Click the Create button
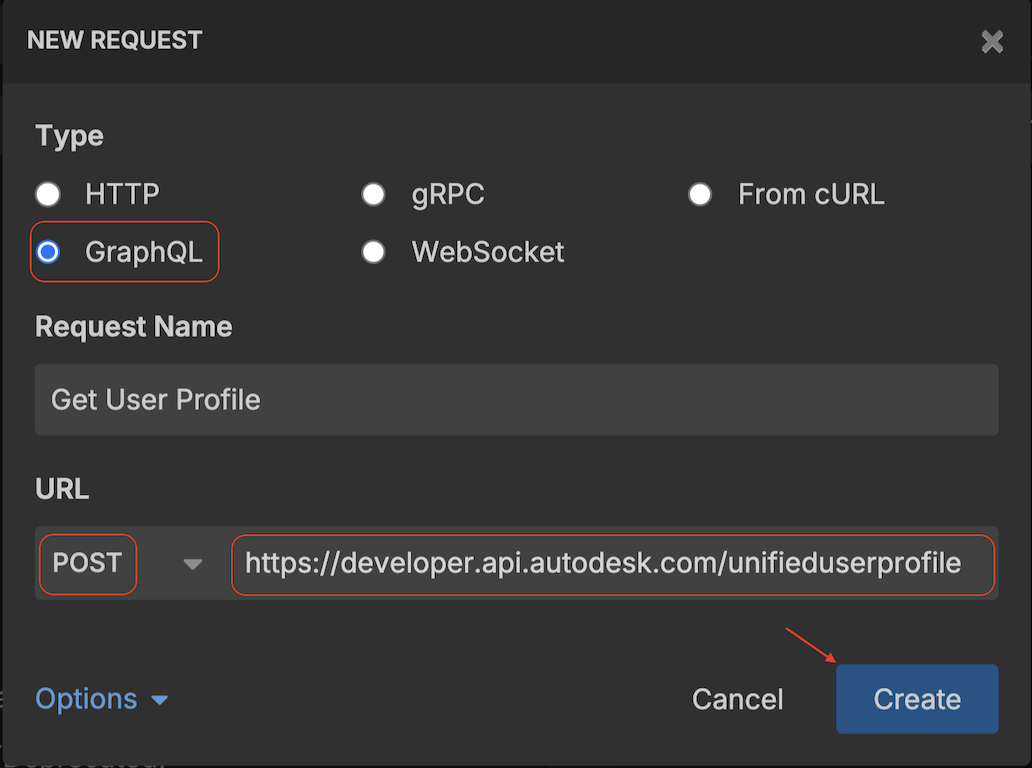 (917, 699)
